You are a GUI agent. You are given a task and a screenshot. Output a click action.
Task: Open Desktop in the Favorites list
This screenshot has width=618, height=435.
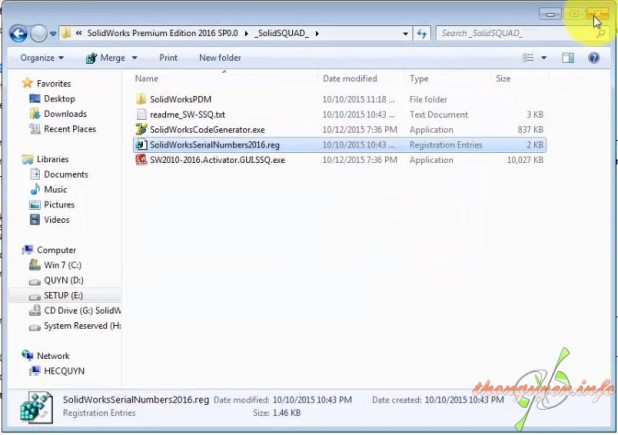click(59, 99)
